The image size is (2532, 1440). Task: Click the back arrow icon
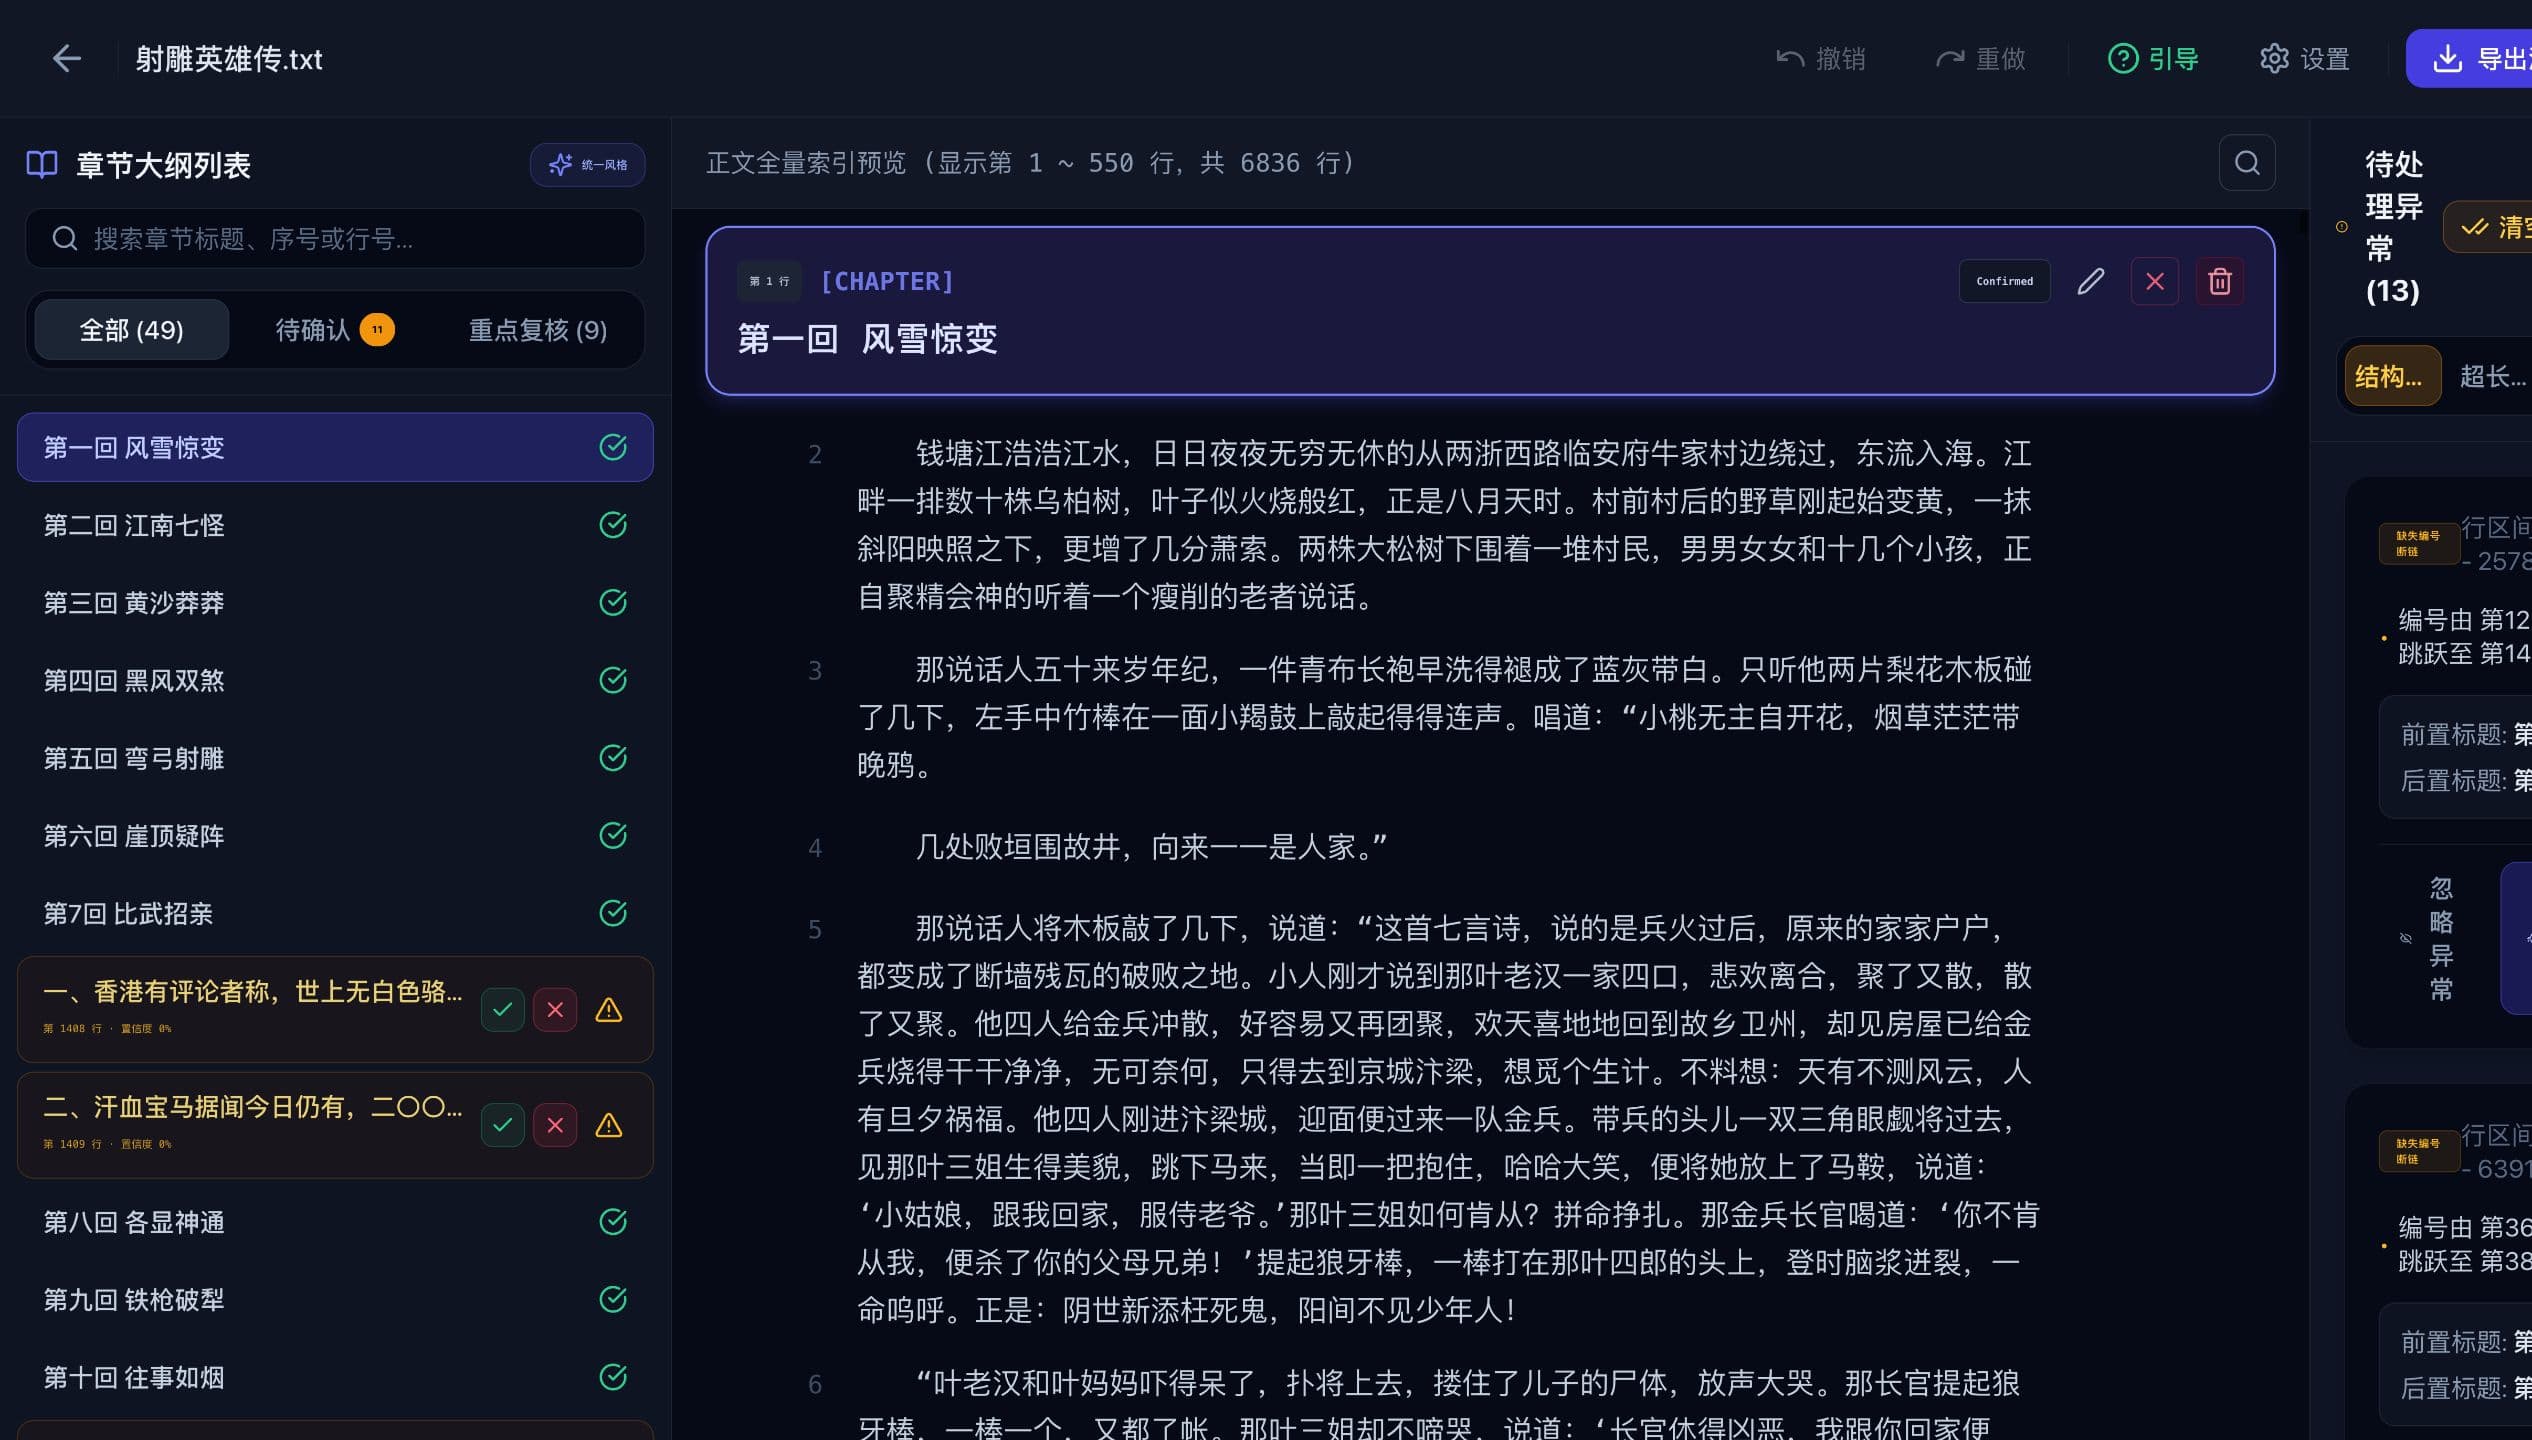[66, 58]
